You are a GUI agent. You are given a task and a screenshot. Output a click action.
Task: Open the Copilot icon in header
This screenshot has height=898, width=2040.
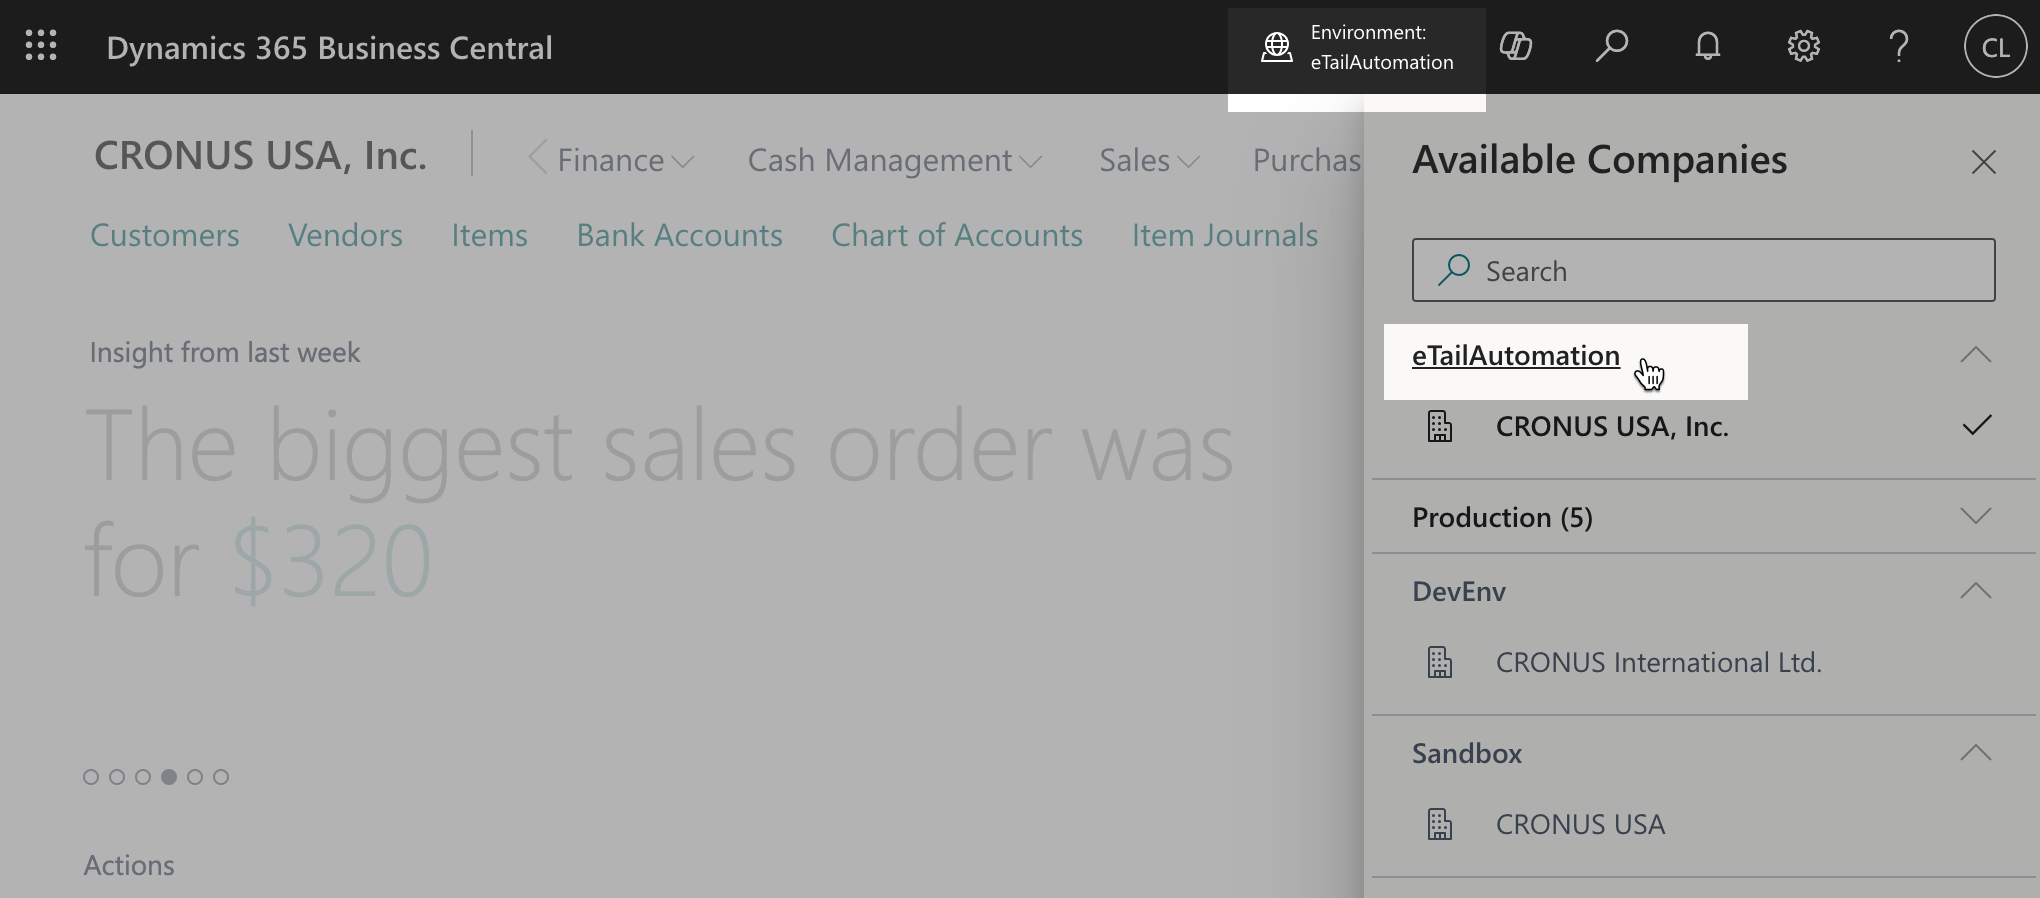click(1516, 46)
